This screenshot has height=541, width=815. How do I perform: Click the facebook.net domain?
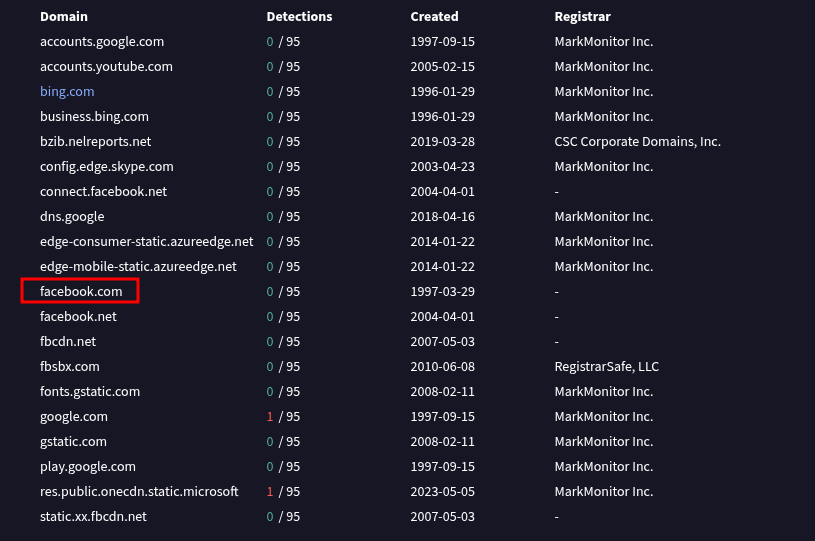pos(78,316)
